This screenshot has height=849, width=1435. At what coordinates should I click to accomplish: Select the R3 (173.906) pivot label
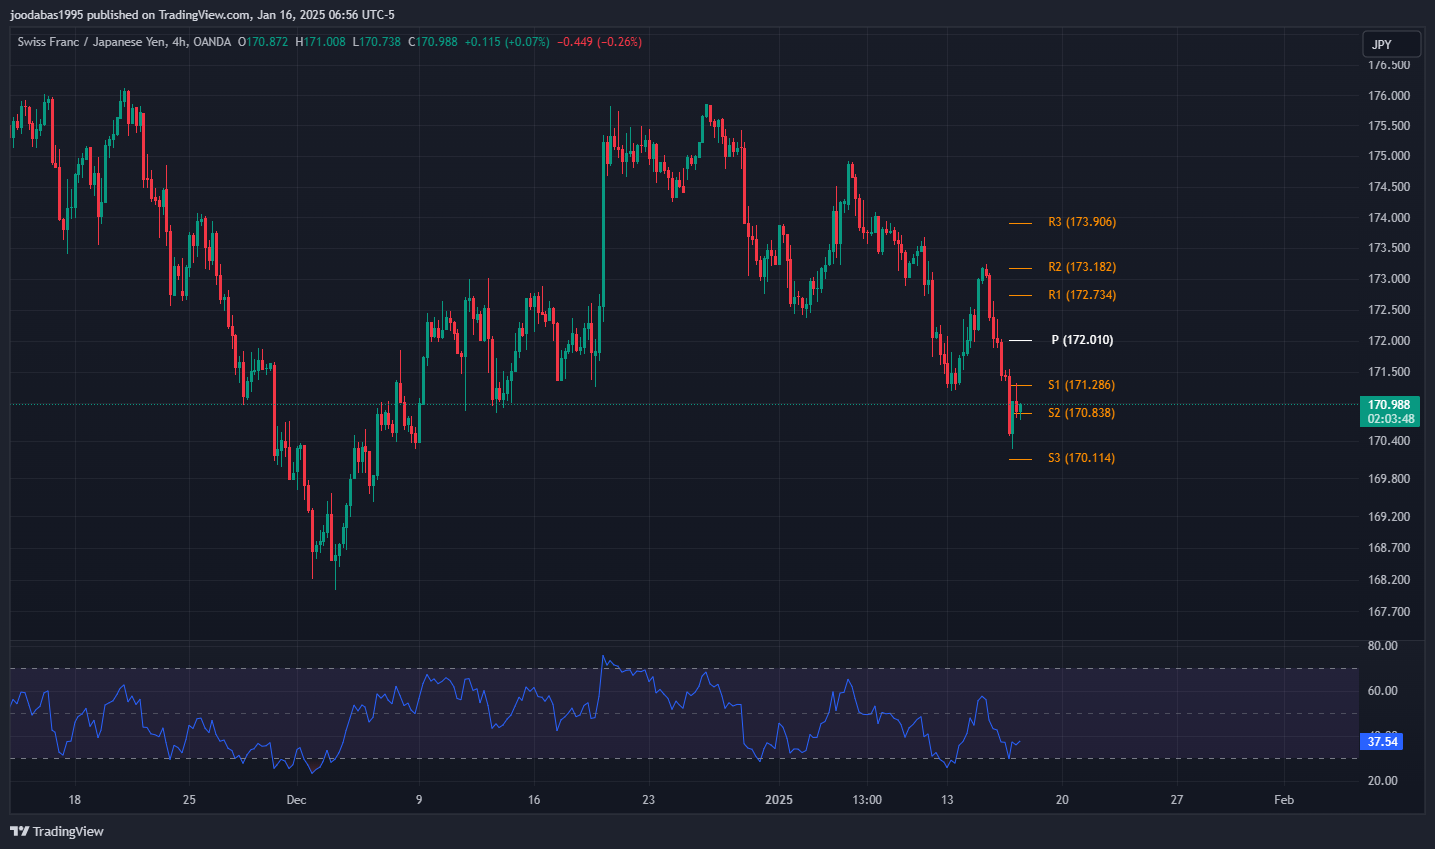pos(1081,222)
